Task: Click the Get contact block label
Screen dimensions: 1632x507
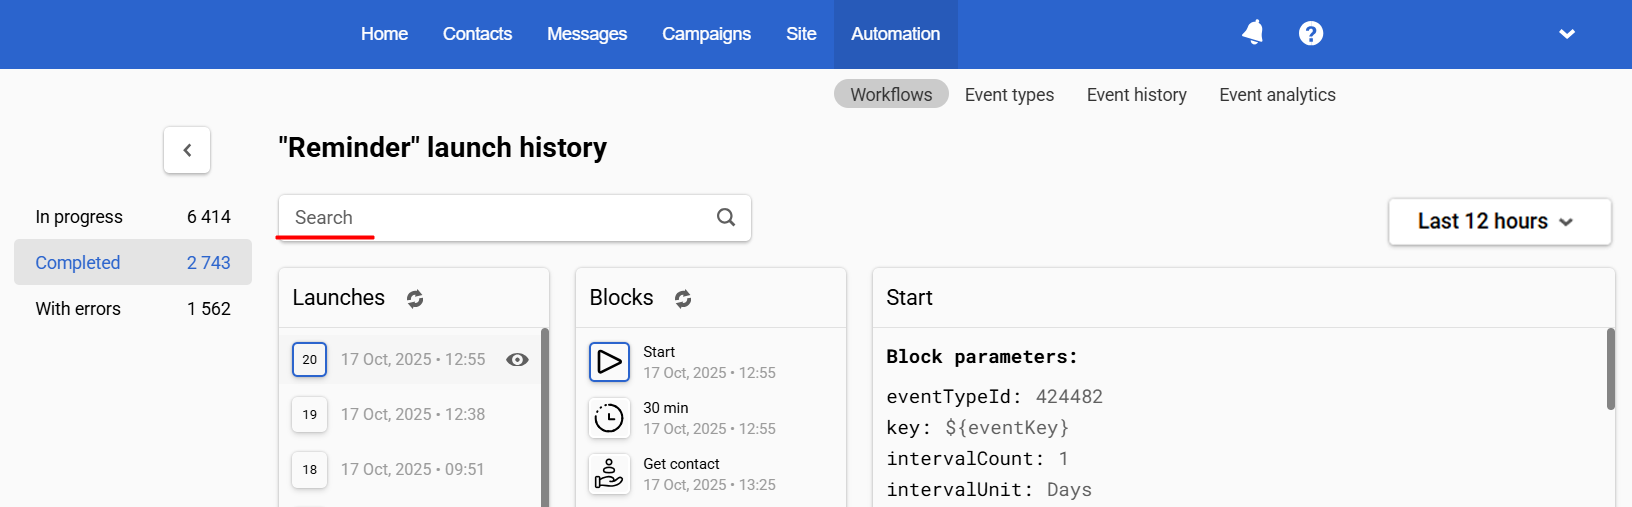Action: (x=681, y=464)
